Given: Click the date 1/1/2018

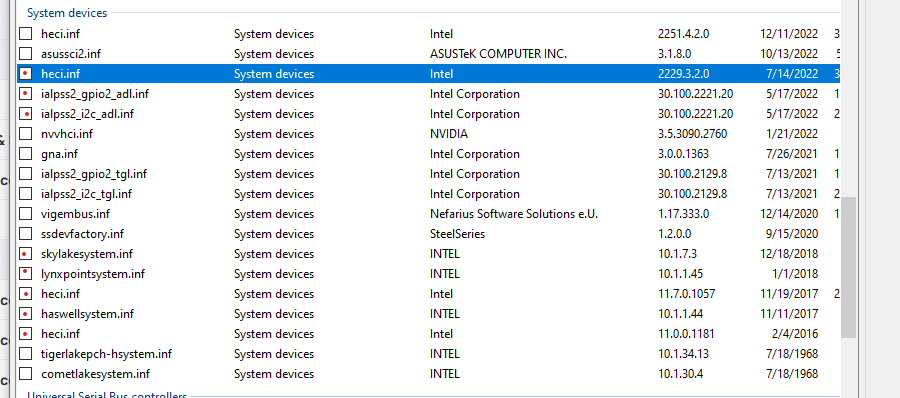Looking at the screenshot, I should pos(795,274).
